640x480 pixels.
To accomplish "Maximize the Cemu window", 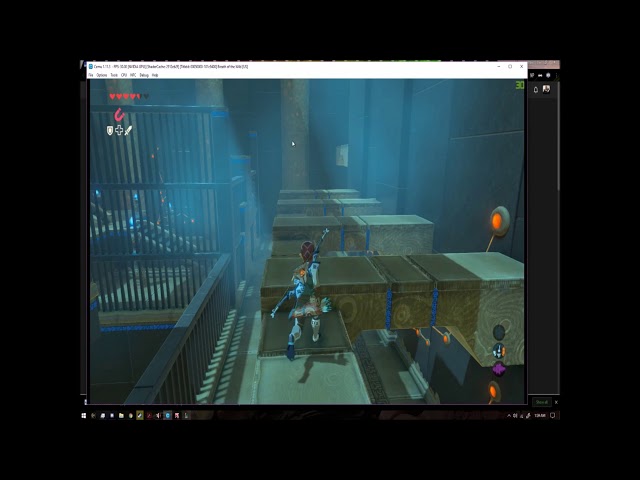I will click(510, 67).
